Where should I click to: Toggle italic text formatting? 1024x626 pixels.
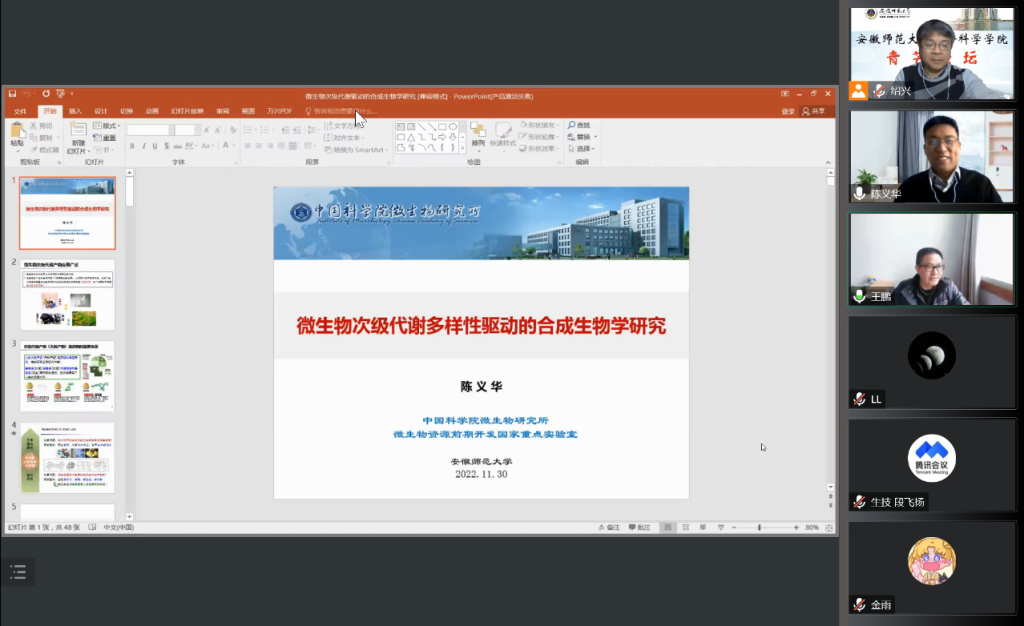tap(144, 146)
